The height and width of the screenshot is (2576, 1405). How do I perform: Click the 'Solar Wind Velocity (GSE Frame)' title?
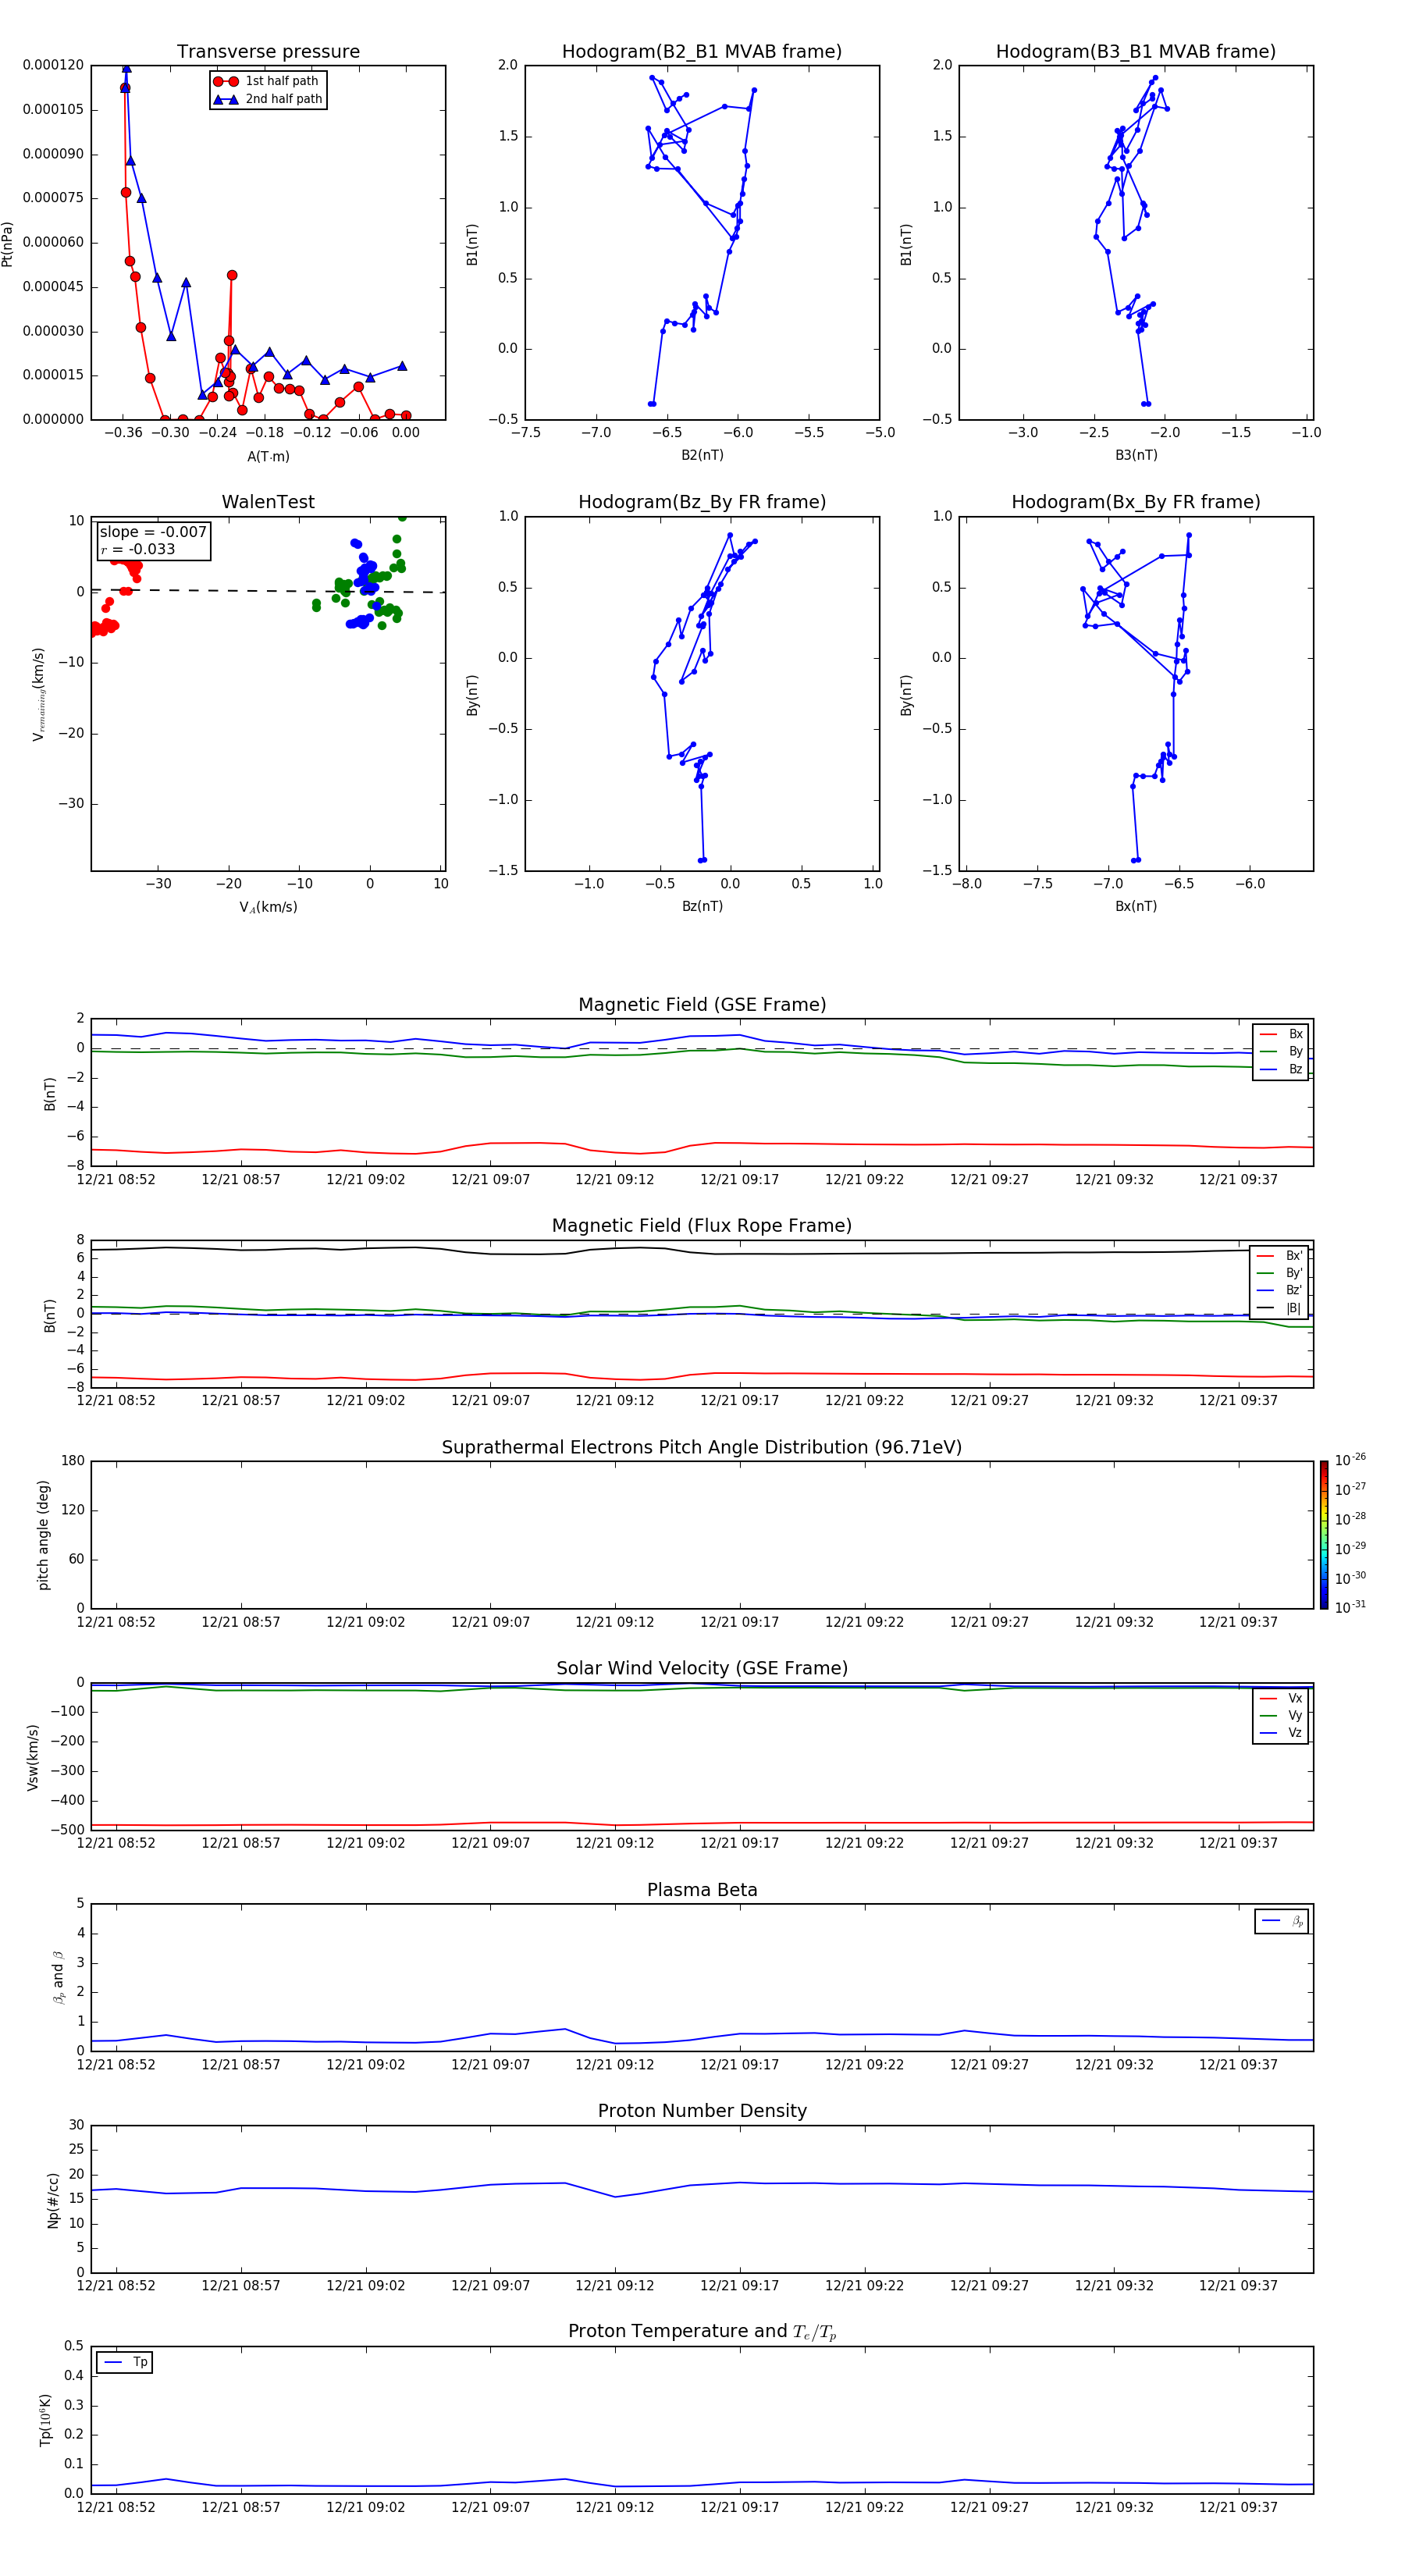702,1668
